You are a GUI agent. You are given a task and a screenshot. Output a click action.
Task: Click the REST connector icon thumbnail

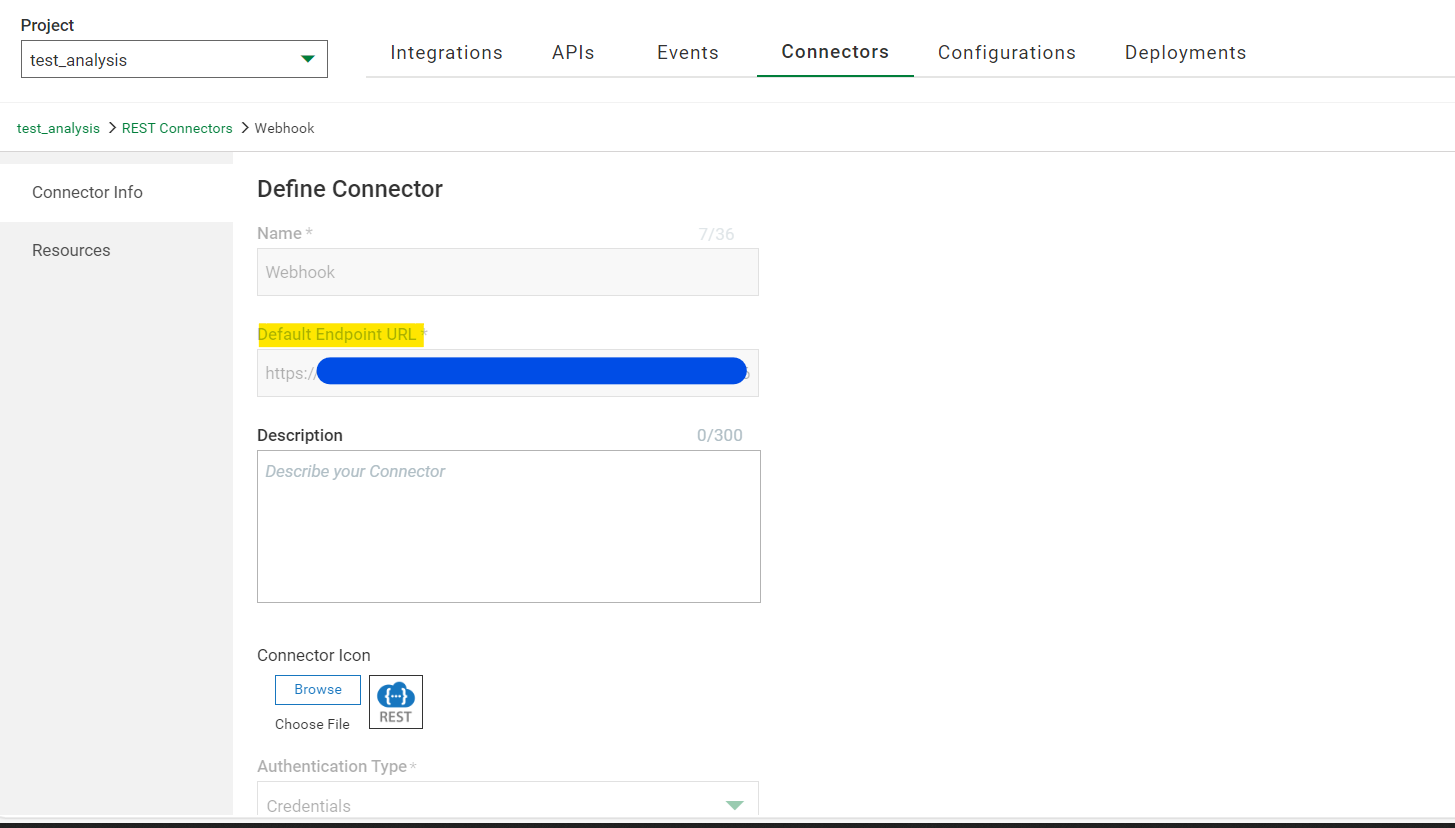point(395,701)
